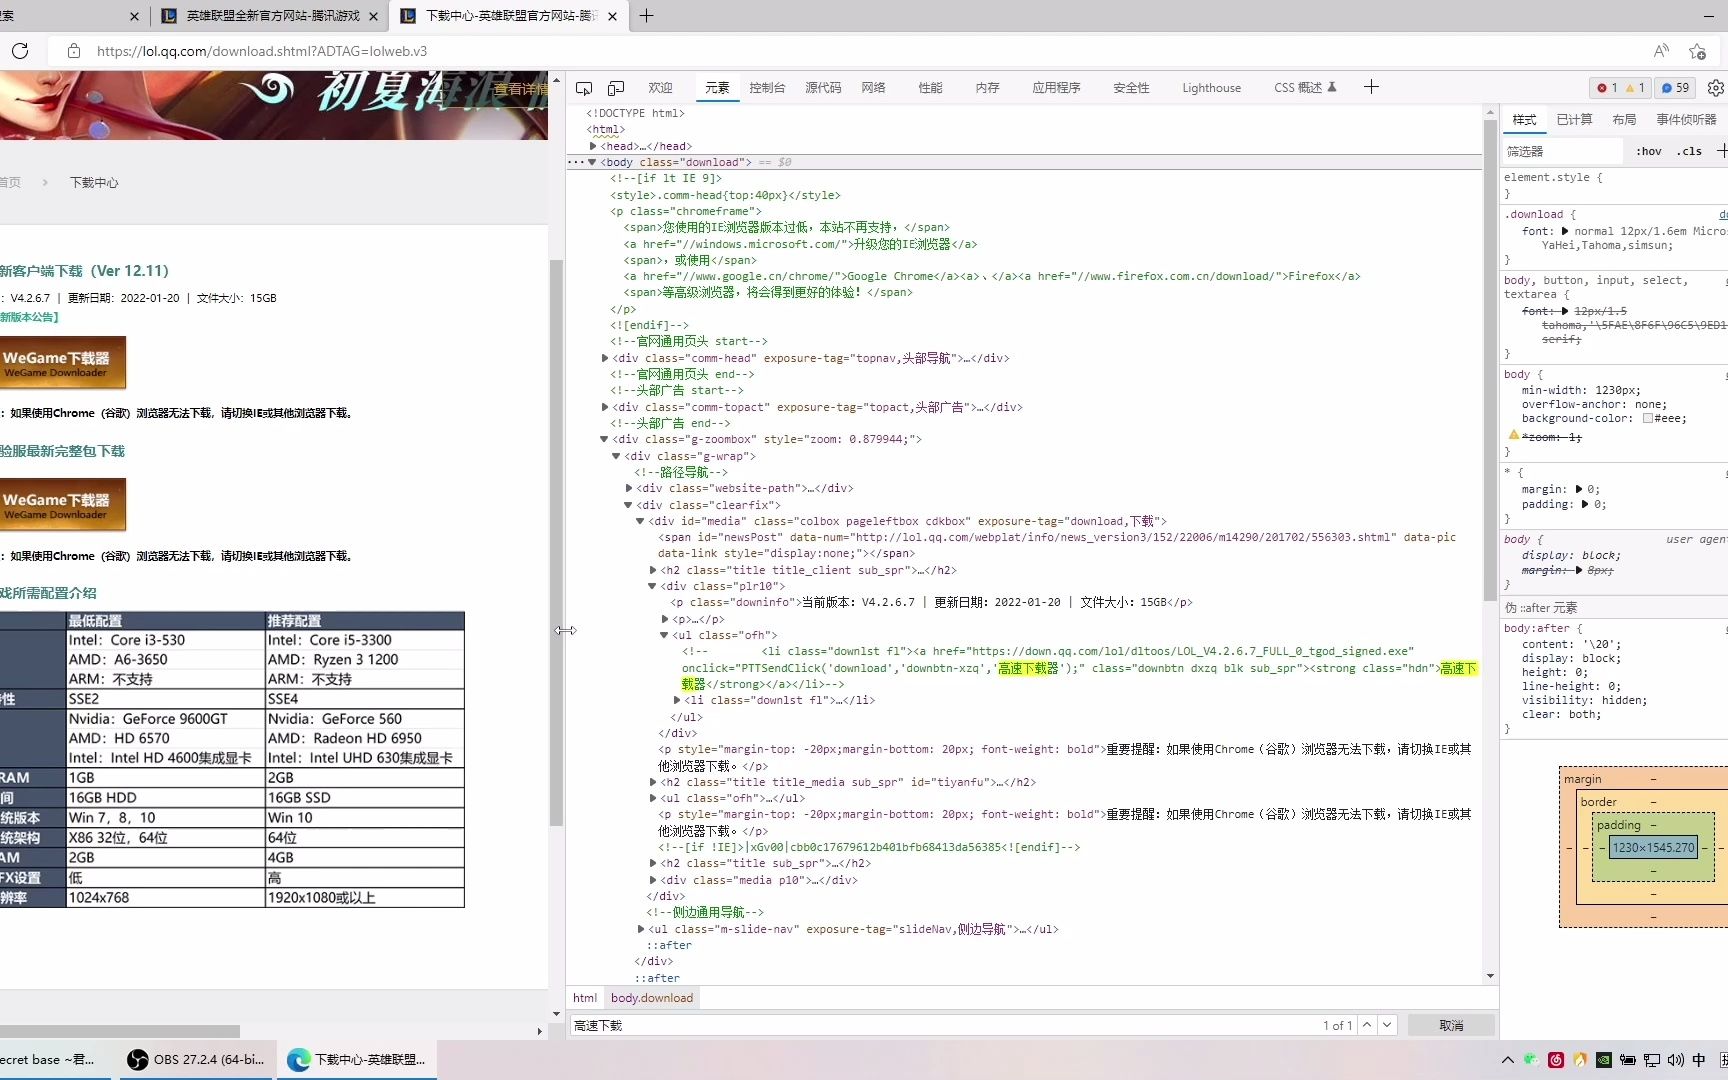Go to next search result arrow
The height and width of the screenshot is (1080, 1728).
click(x=1387, y=1025)
